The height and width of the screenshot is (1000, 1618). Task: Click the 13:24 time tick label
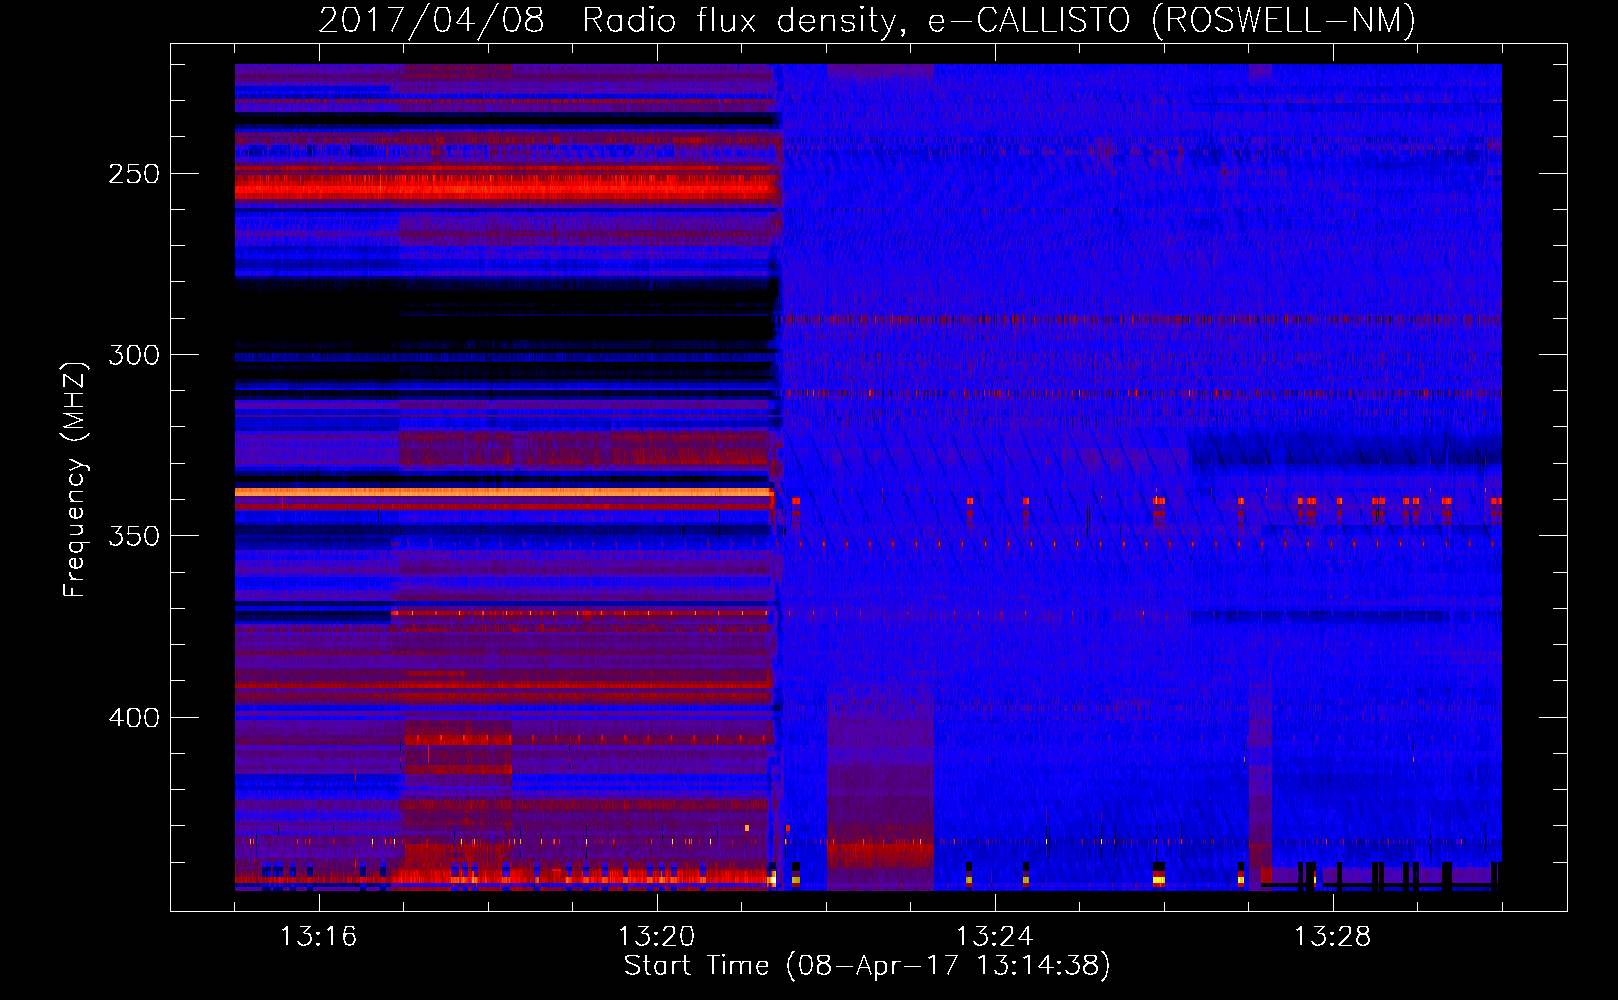click(x=995, y=937)
